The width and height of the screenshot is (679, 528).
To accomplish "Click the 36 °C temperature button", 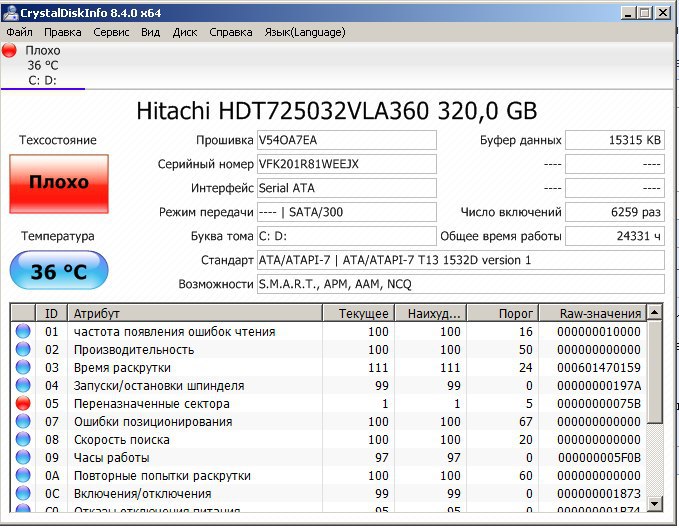I will point(59,270).
